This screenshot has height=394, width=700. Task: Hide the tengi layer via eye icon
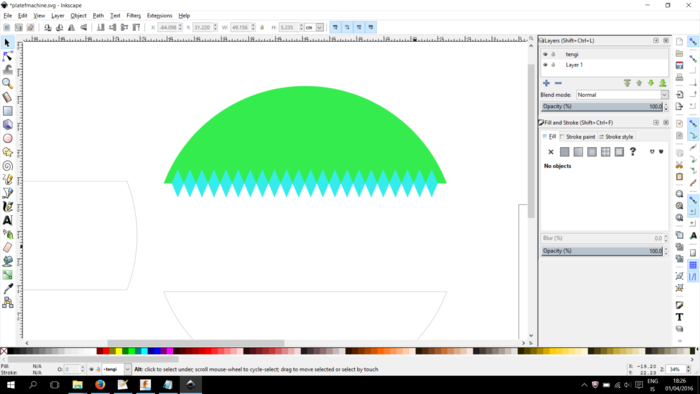coord(545,54)
